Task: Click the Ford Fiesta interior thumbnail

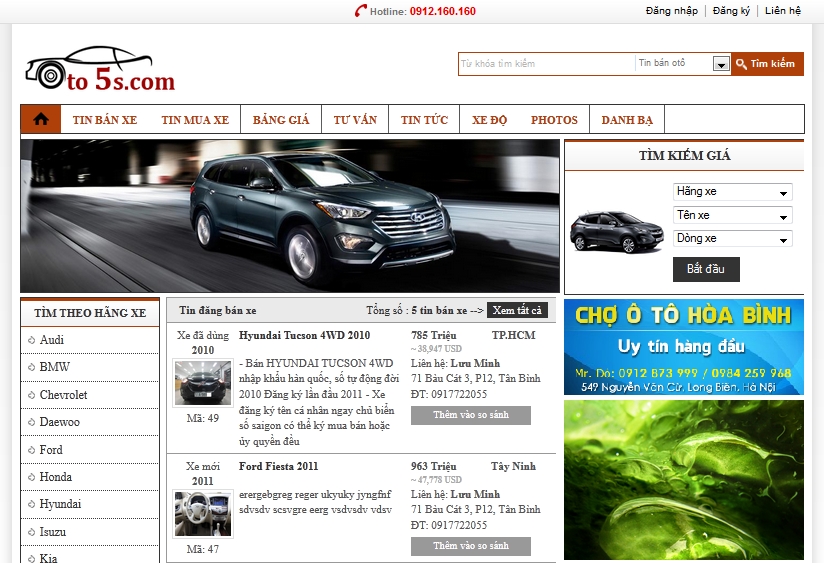Action: [203, 514]
